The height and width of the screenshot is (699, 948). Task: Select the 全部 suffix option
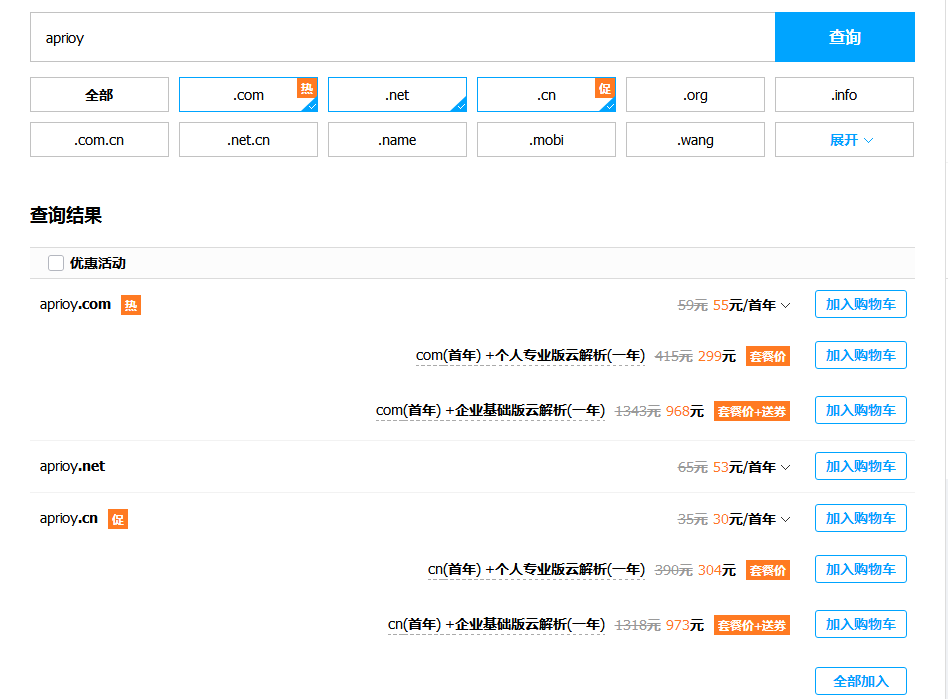coord(99,94)
